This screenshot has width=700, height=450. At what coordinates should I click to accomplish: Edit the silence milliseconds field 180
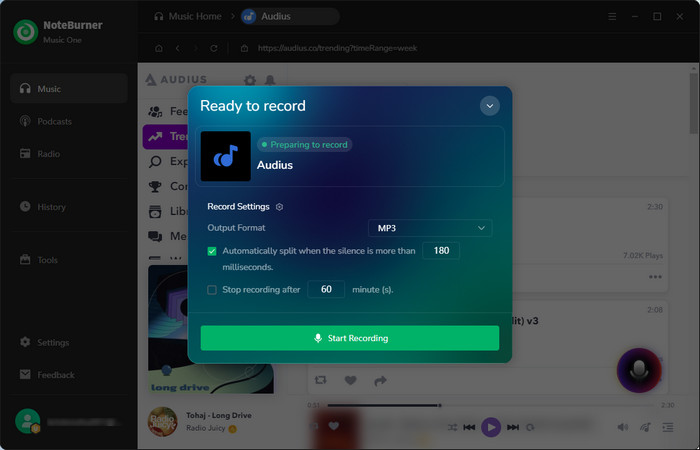[441, 250]
